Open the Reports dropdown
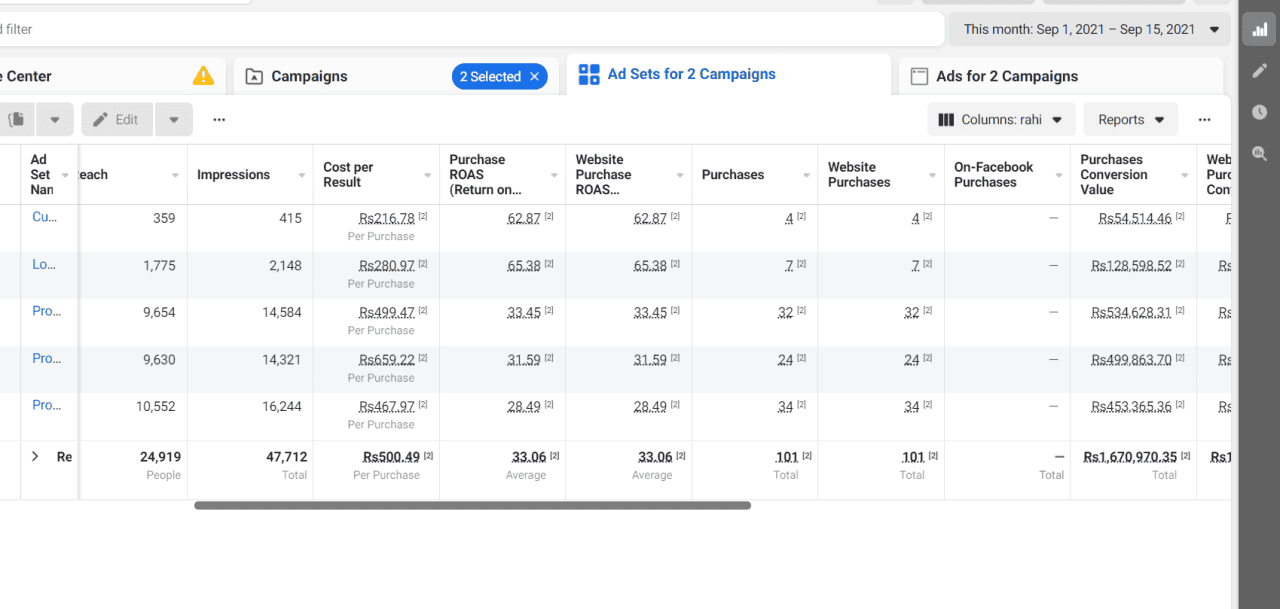This screenshot has width=1280, height=609. coord(1130,119)
